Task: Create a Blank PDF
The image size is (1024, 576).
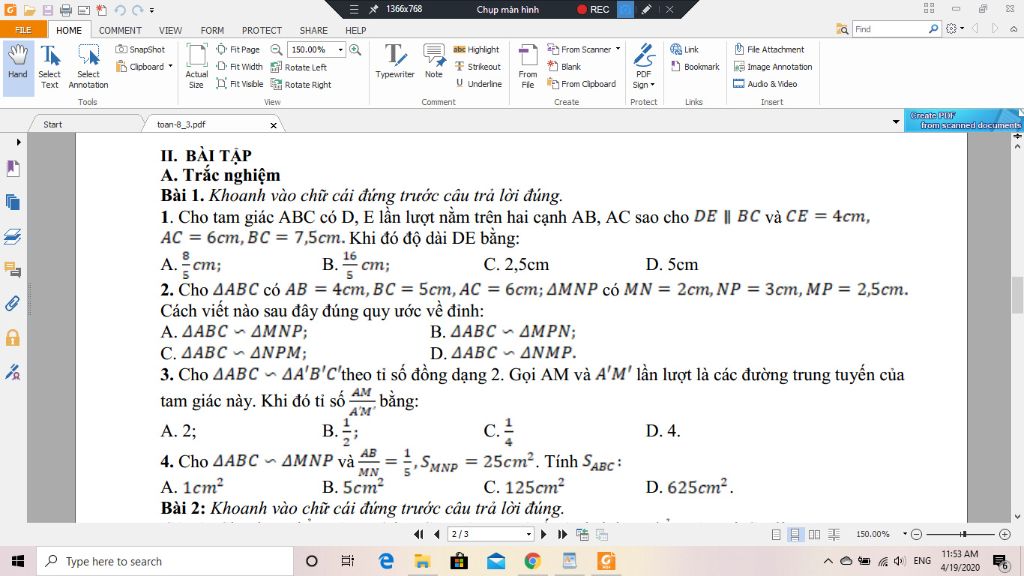Action: [x=564, y=67]
